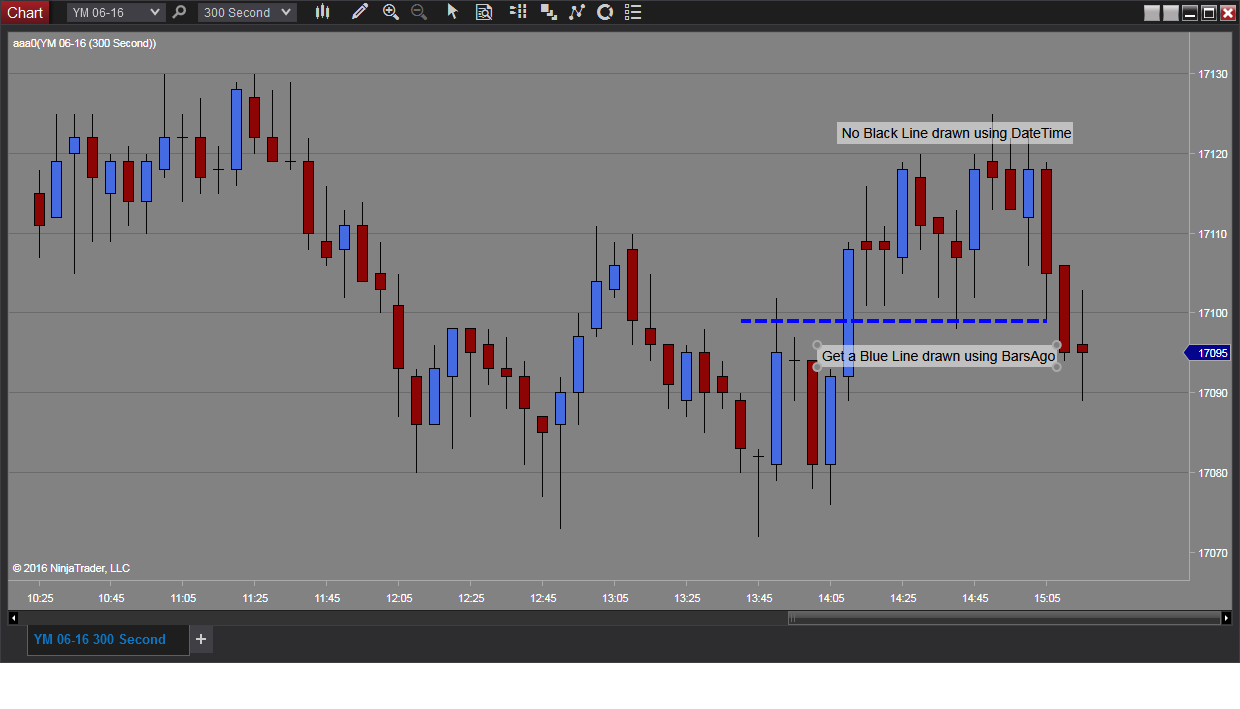Show the data box
1240x709 pixels.
pyautogui.click(x=484, y=12)
